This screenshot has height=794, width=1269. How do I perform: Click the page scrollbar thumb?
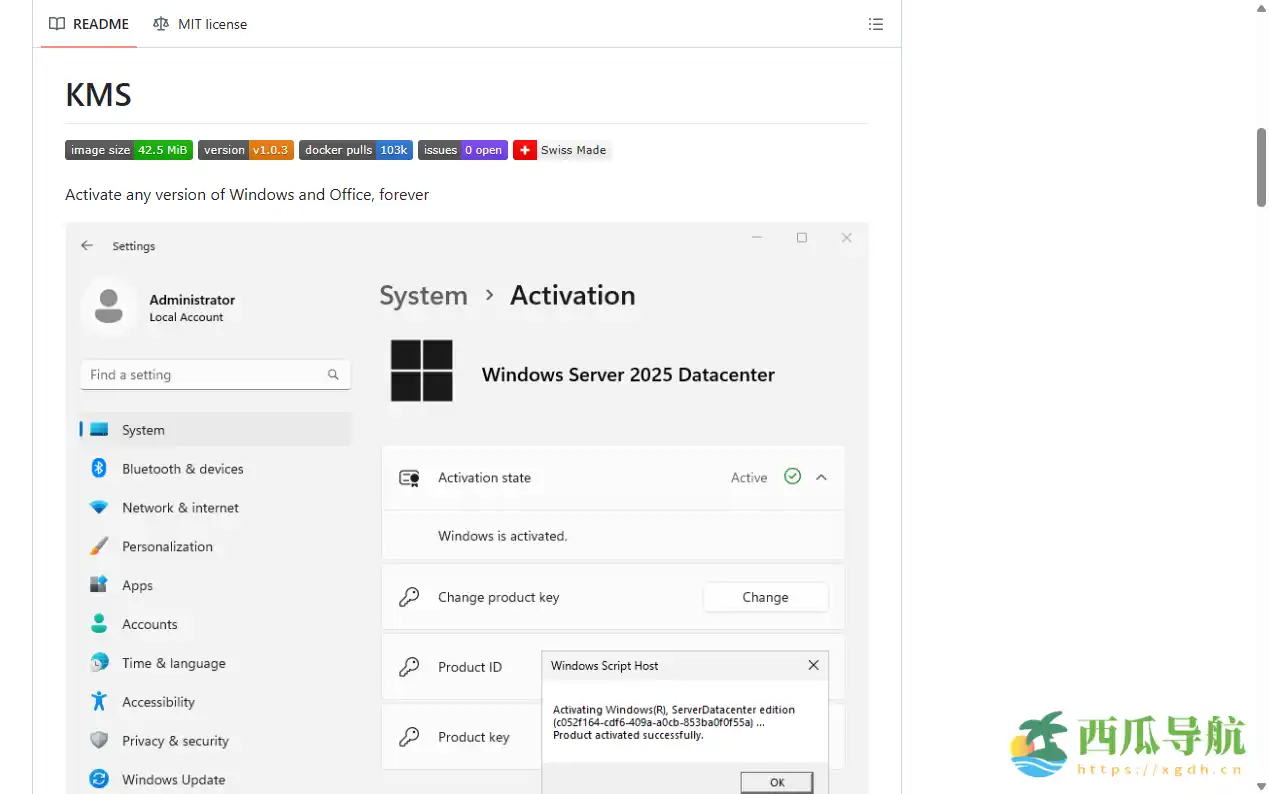1261,168
